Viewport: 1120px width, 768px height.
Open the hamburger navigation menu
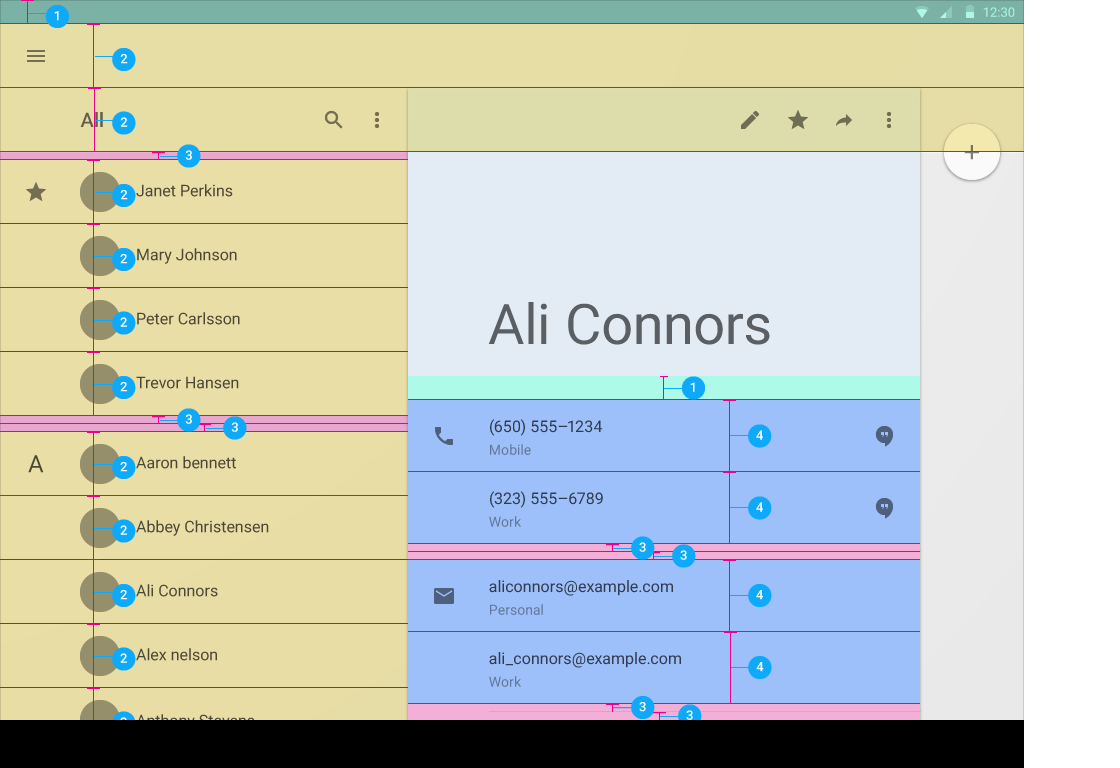click(36, 56)
